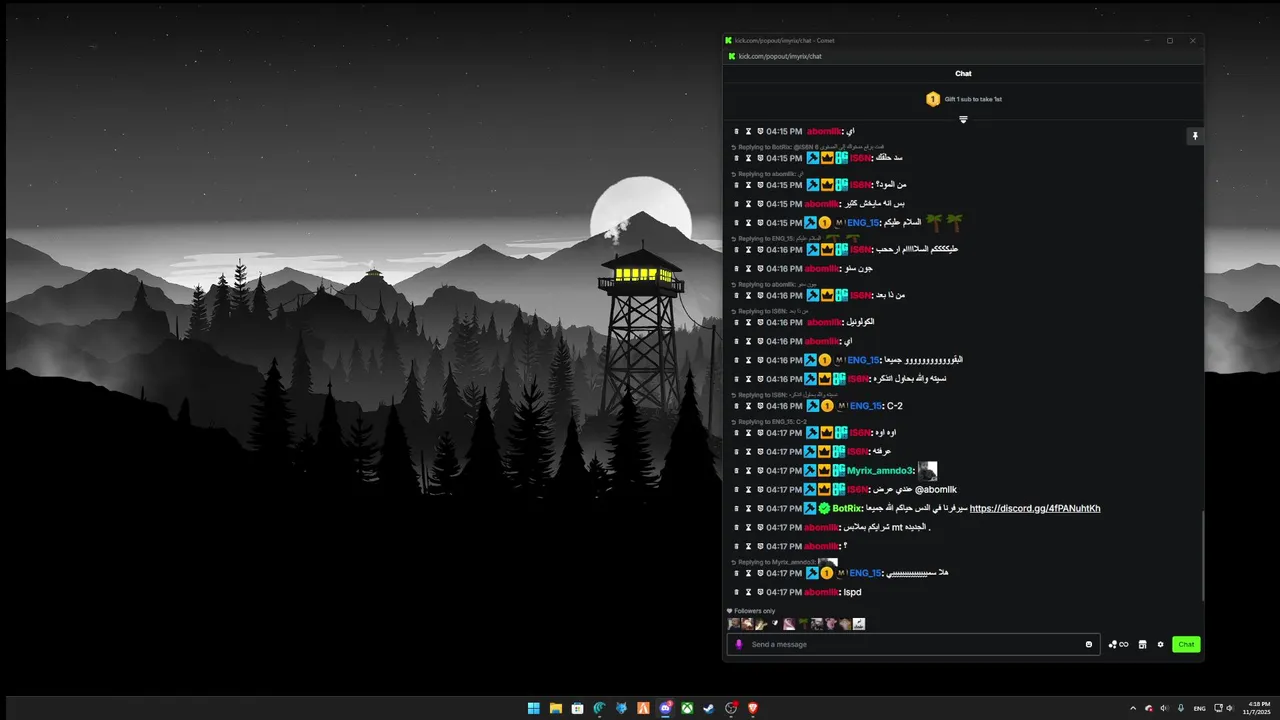
Task: Select the last quick emote in the row
Action: [x=859, y=624]
